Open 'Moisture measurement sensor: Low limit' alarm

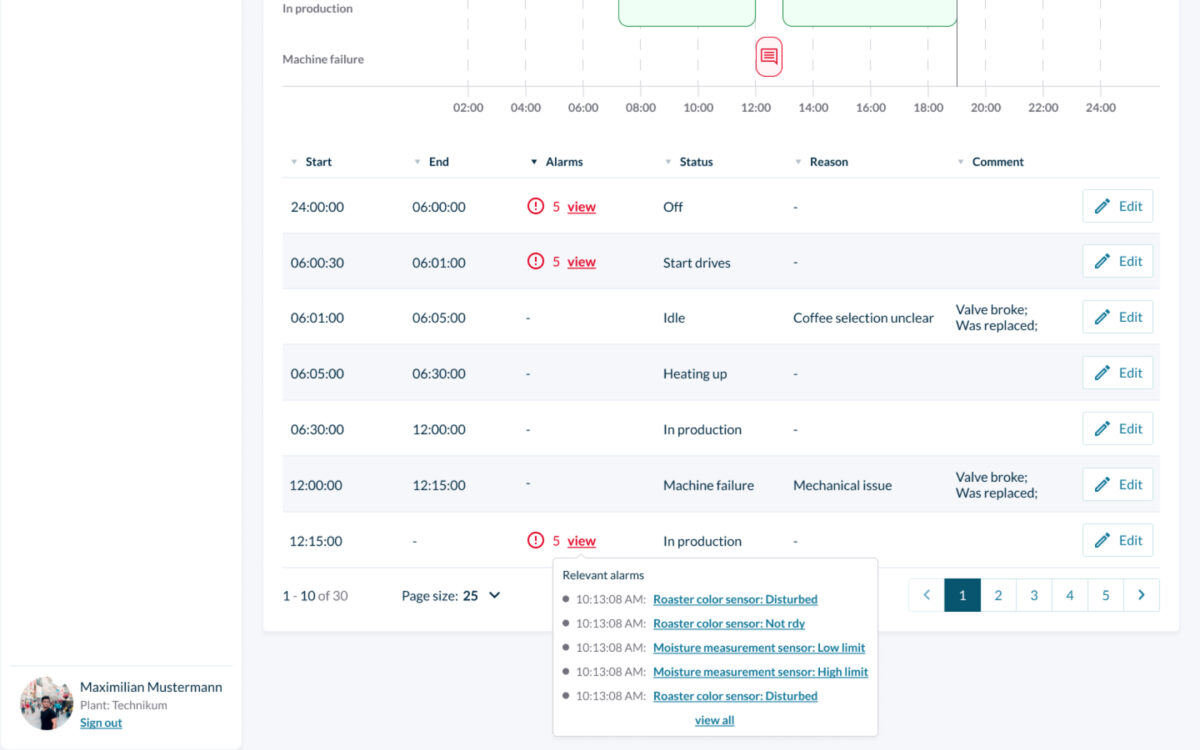759,648
